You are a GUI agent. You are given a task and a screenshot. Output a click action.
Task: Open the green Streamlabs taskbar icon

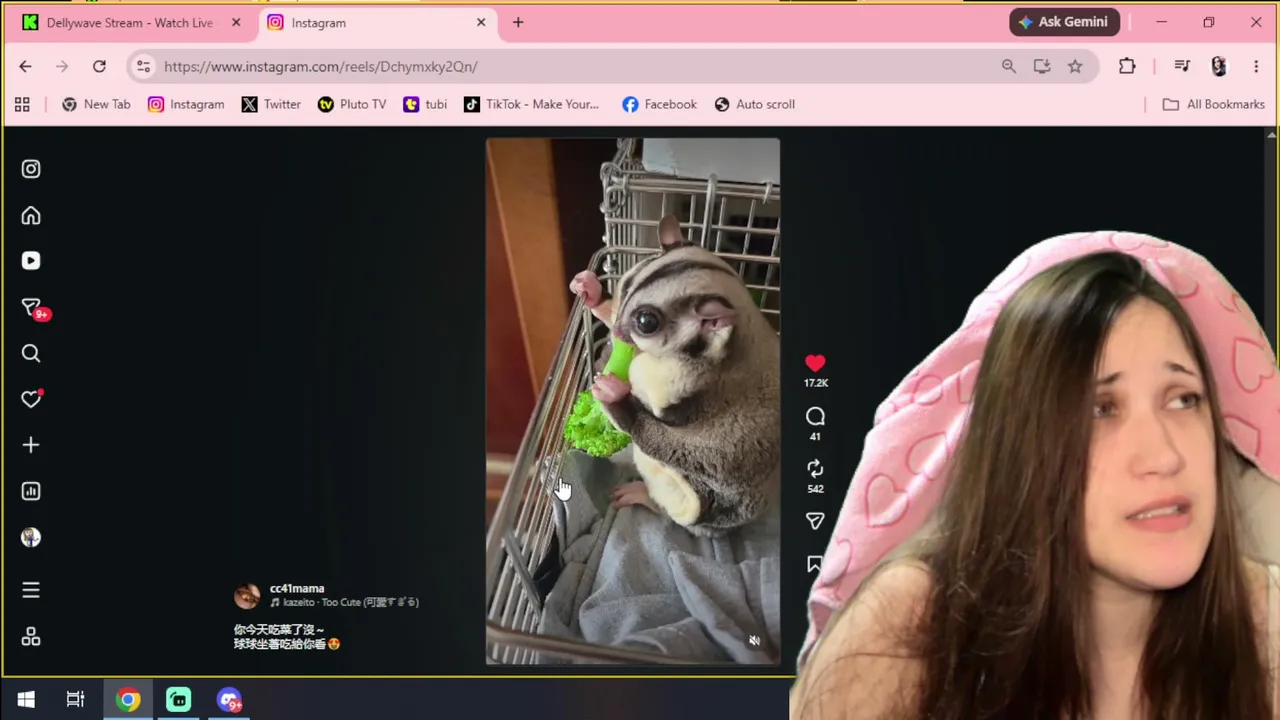(x=178, y=700)
